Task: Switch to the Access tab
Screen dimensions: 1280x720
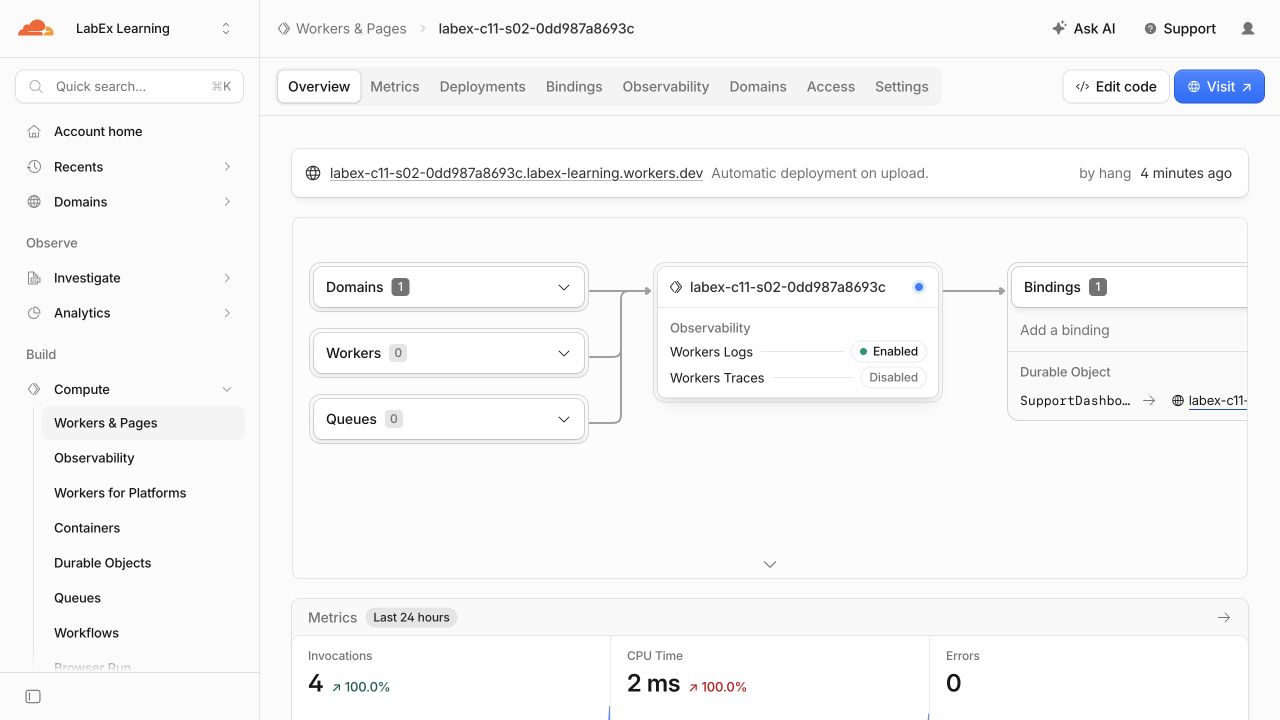Action: 831,86
